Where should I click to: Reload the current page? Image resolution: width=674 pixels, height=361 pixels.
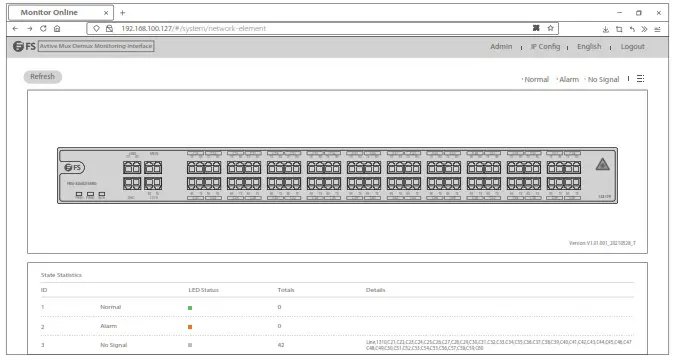point(43,28)
